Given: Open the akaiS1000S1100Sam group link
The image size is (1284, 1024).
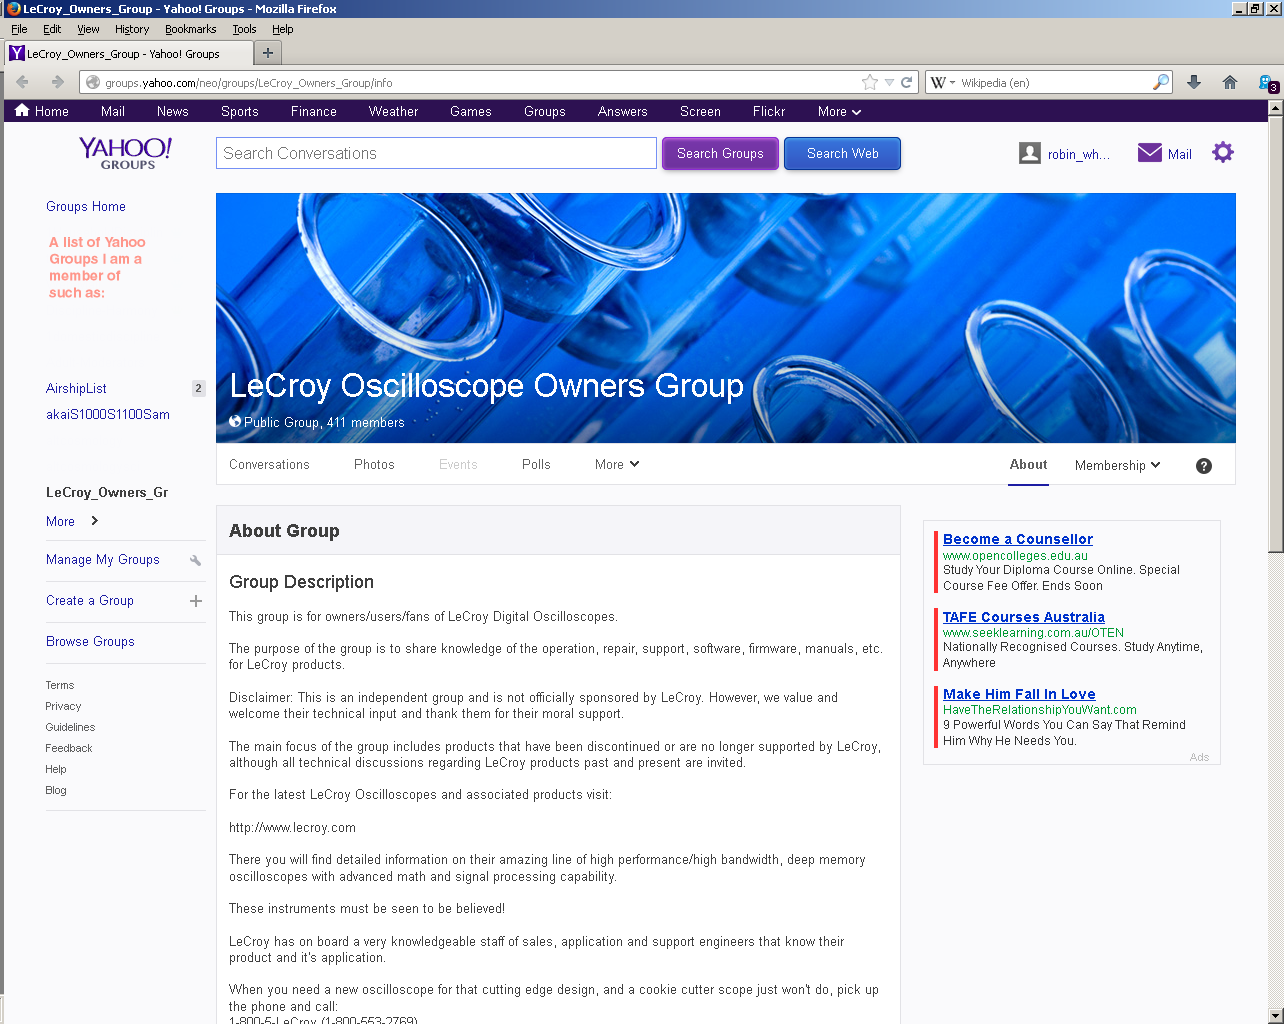Looking at the screenshot, I should (x=108, y=415).
